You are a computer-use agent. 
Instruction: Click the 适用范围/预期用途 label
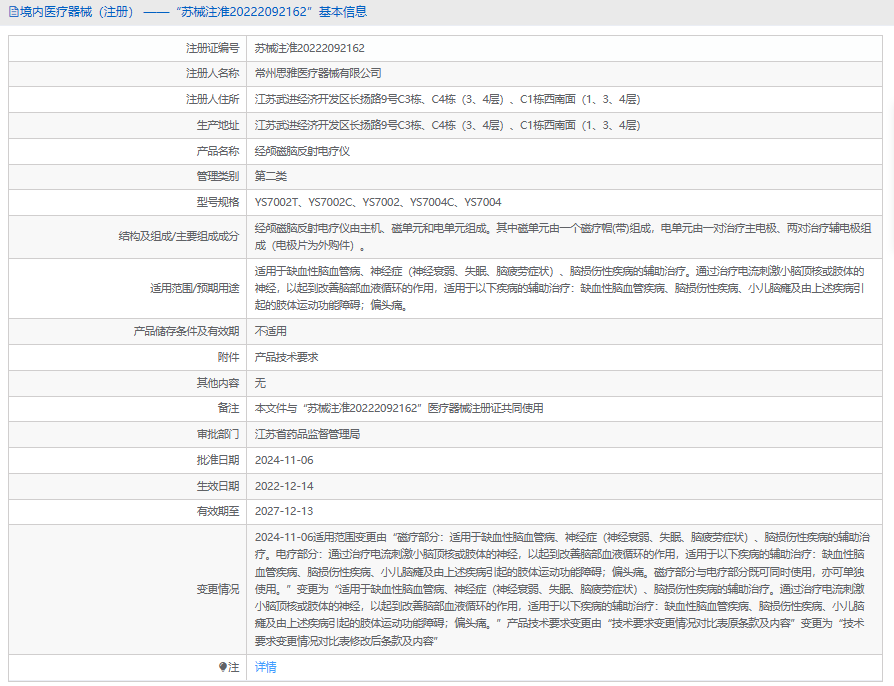(x=195, y=288)
